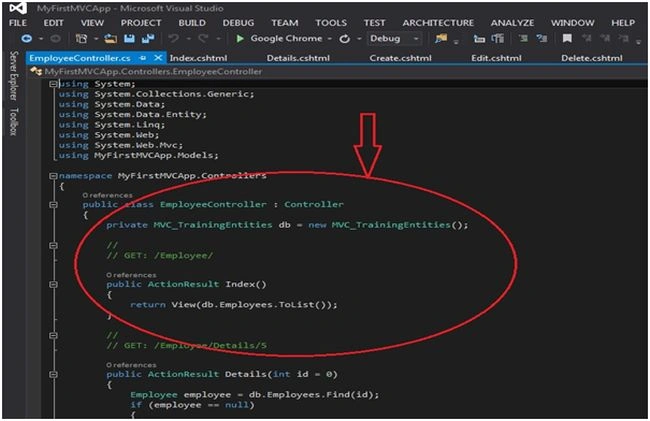Click the Decrease Indent icon

[479, 39]
